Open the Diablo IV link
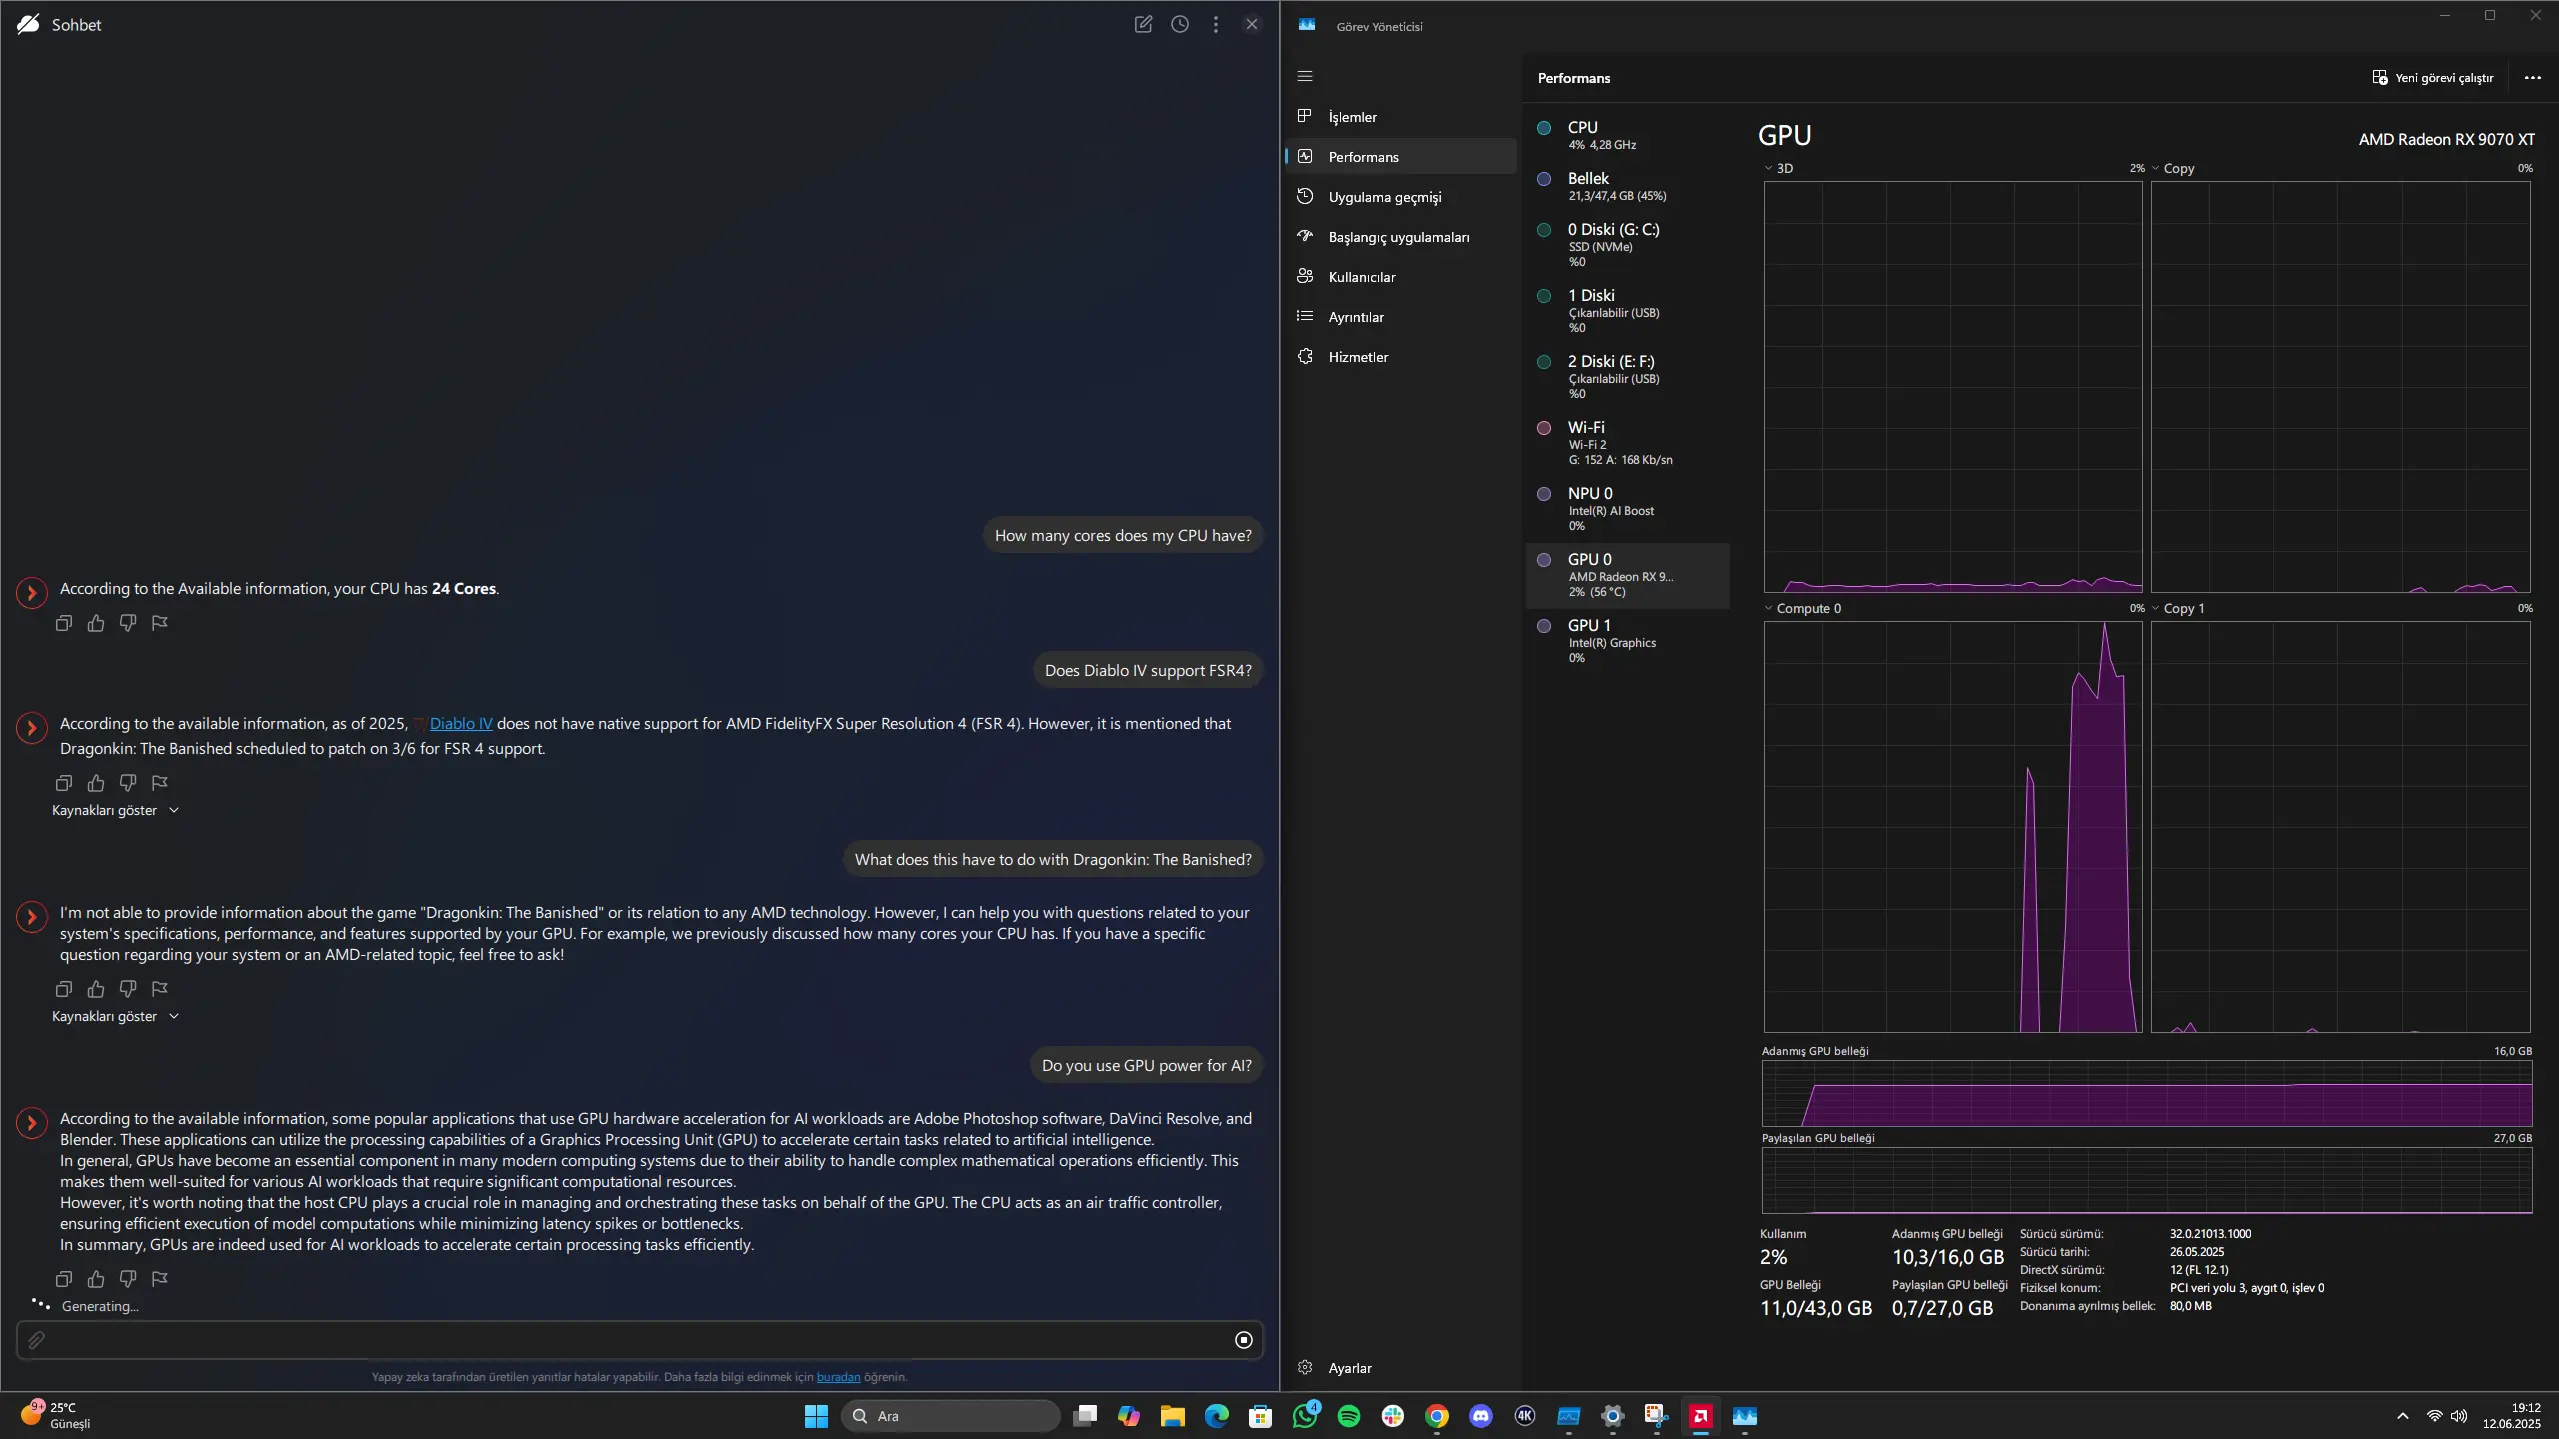 461,724
